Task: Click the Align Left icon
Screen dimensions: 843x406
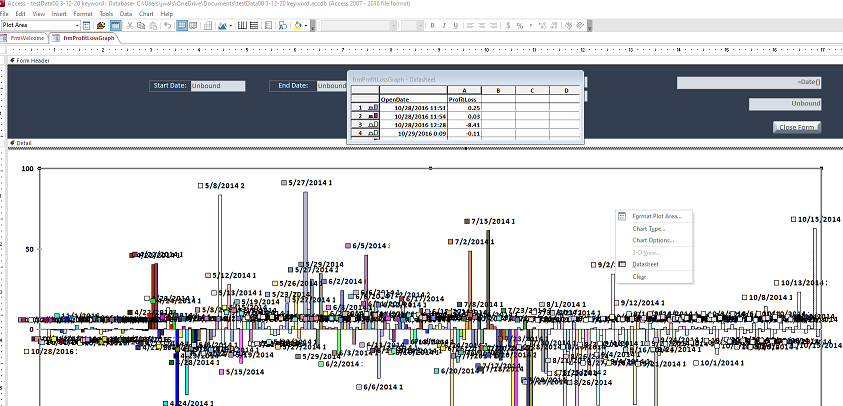Action: click(x=470, y=25)
